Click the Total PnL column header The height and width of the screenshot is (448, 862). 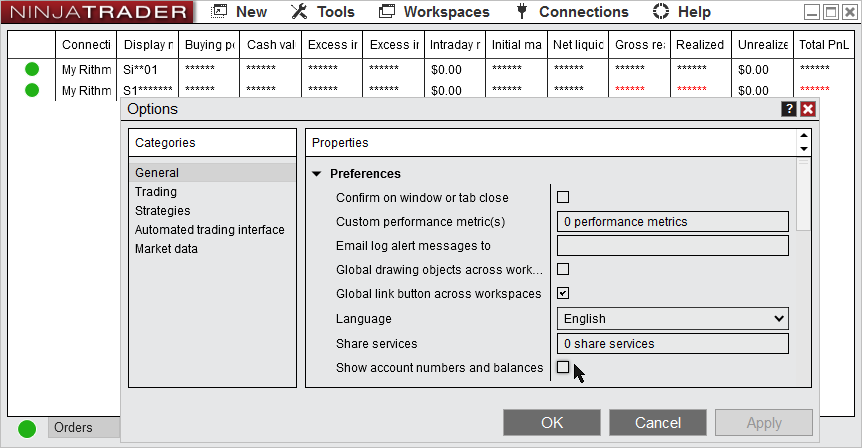tap(824, 45)
